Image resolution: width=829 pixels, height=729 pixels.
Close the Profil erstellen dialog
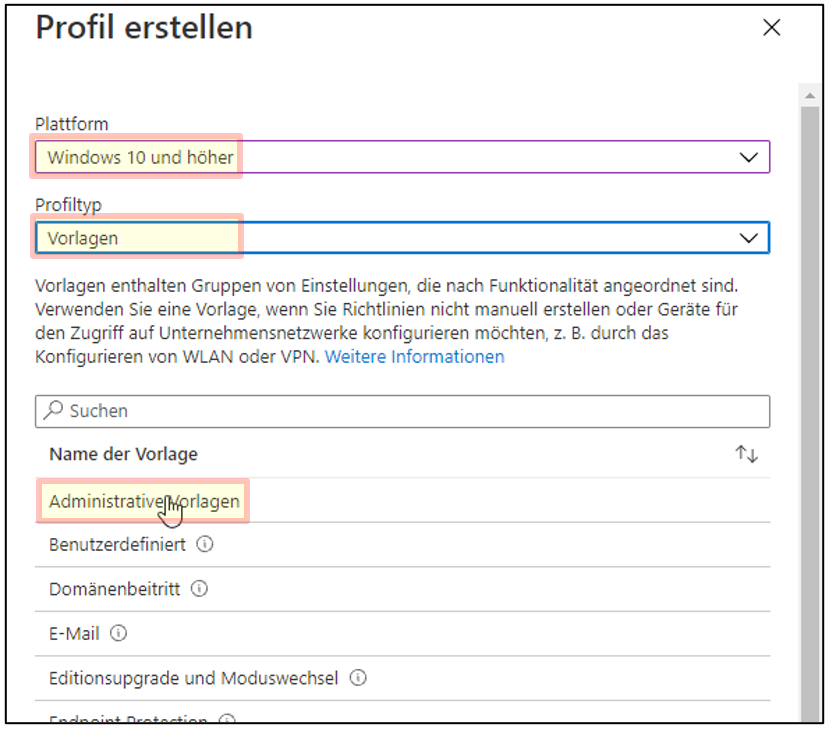[x=771, y=28]
